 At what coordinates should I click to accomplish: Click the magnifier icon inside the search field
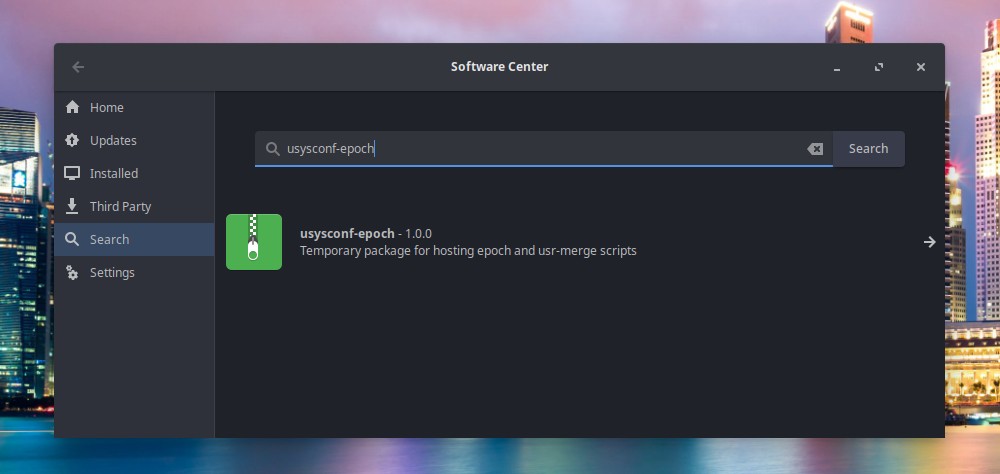point(272,149)
